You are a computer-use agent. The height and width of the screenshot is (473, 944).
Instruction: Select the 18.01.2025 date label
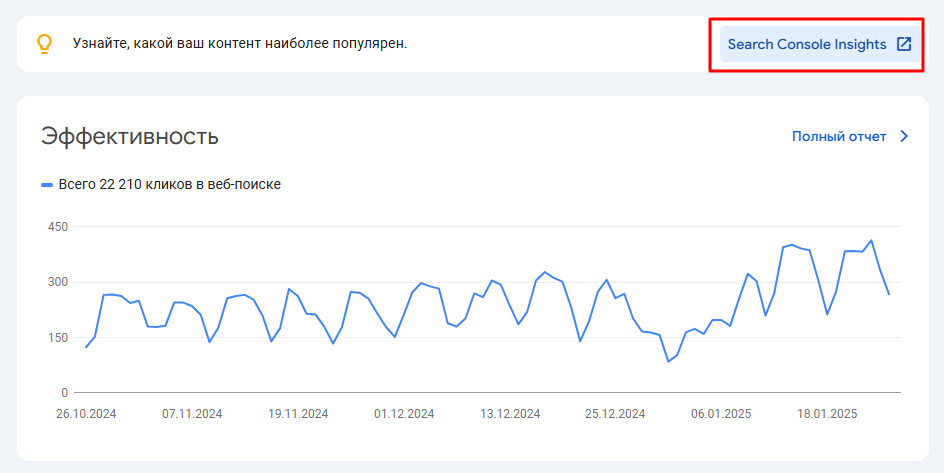coord(828,414)
